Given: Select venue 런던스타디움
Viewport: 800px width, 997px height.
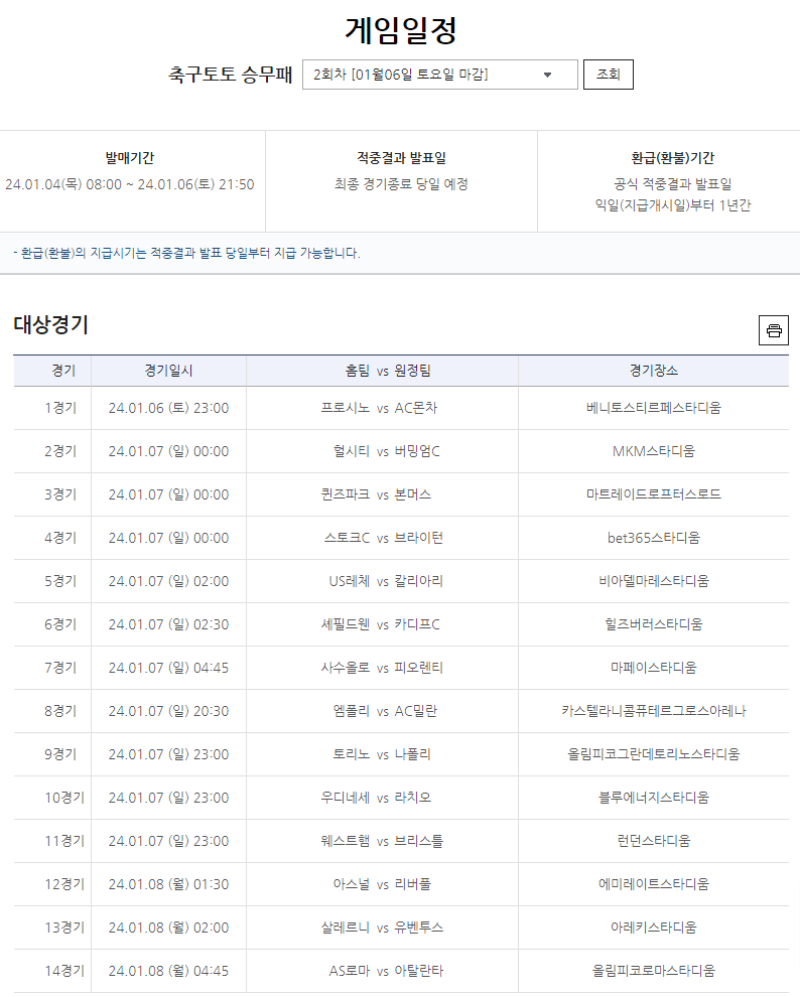Looking at the screenshot, I should coord(654,841).
